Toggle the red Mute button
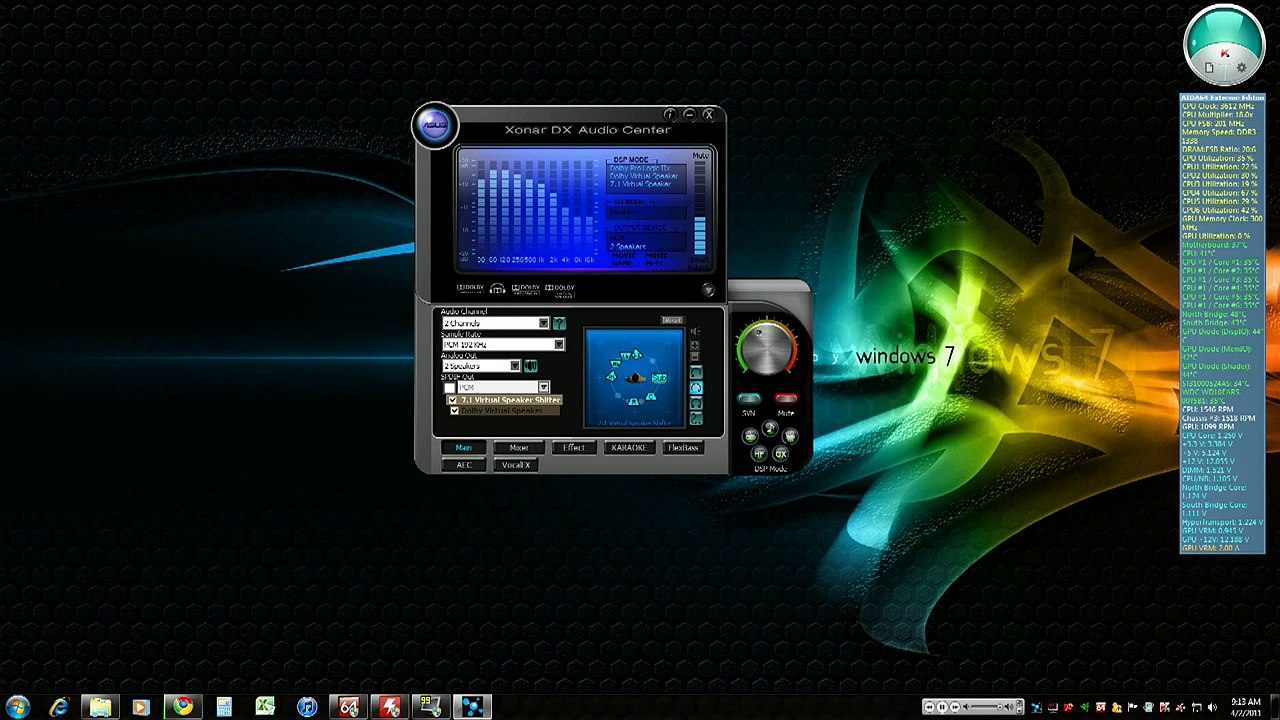 pos(786,399)
